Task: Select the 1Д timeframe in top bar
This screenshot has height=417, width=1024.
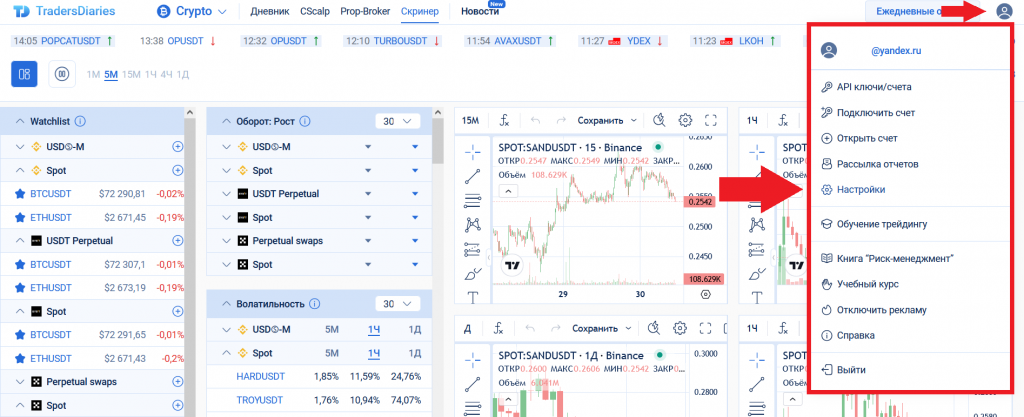Action: point(183,74)
